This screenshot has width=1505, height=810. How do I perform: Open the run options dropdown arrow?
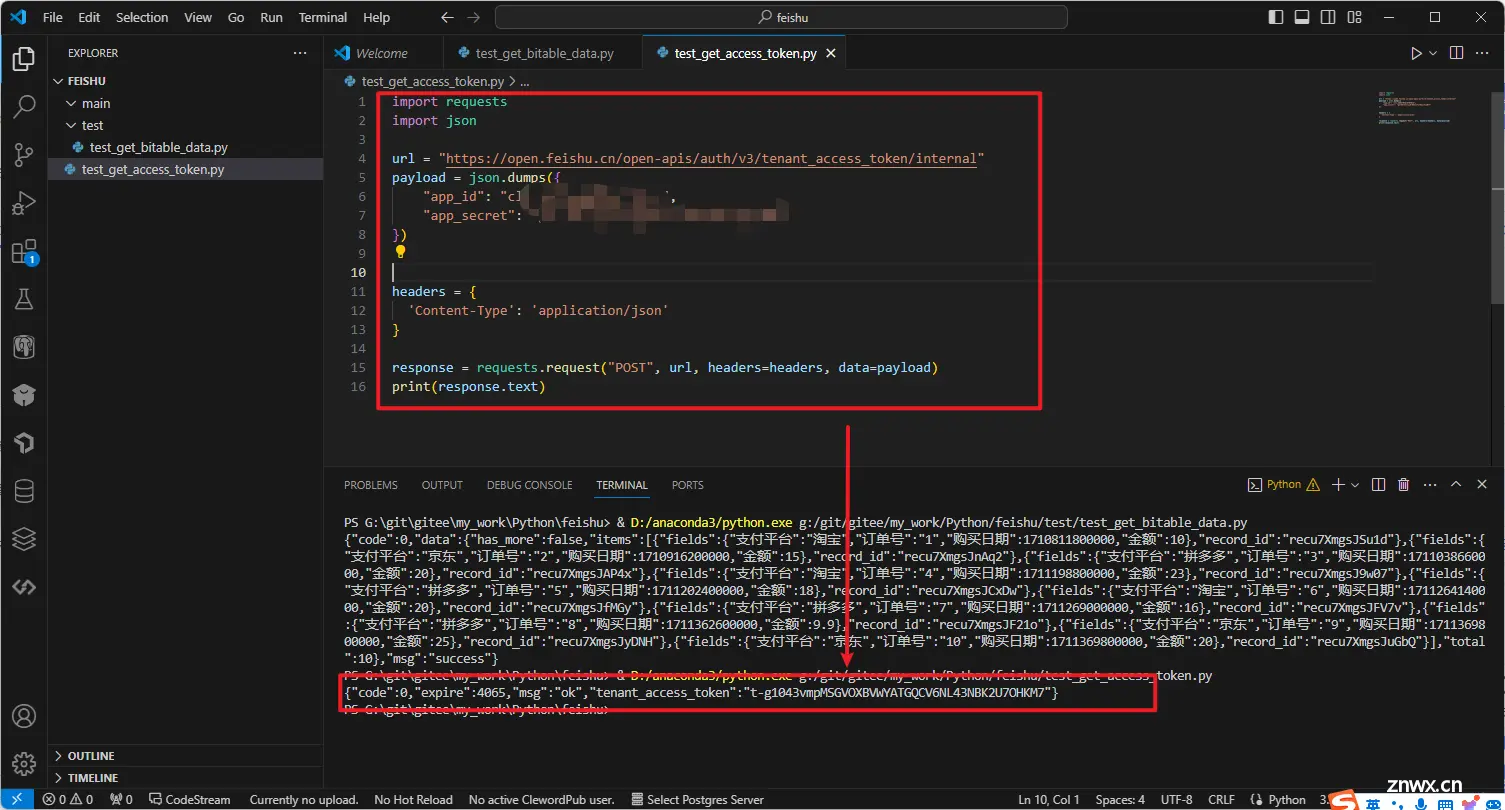(1433, 53)
